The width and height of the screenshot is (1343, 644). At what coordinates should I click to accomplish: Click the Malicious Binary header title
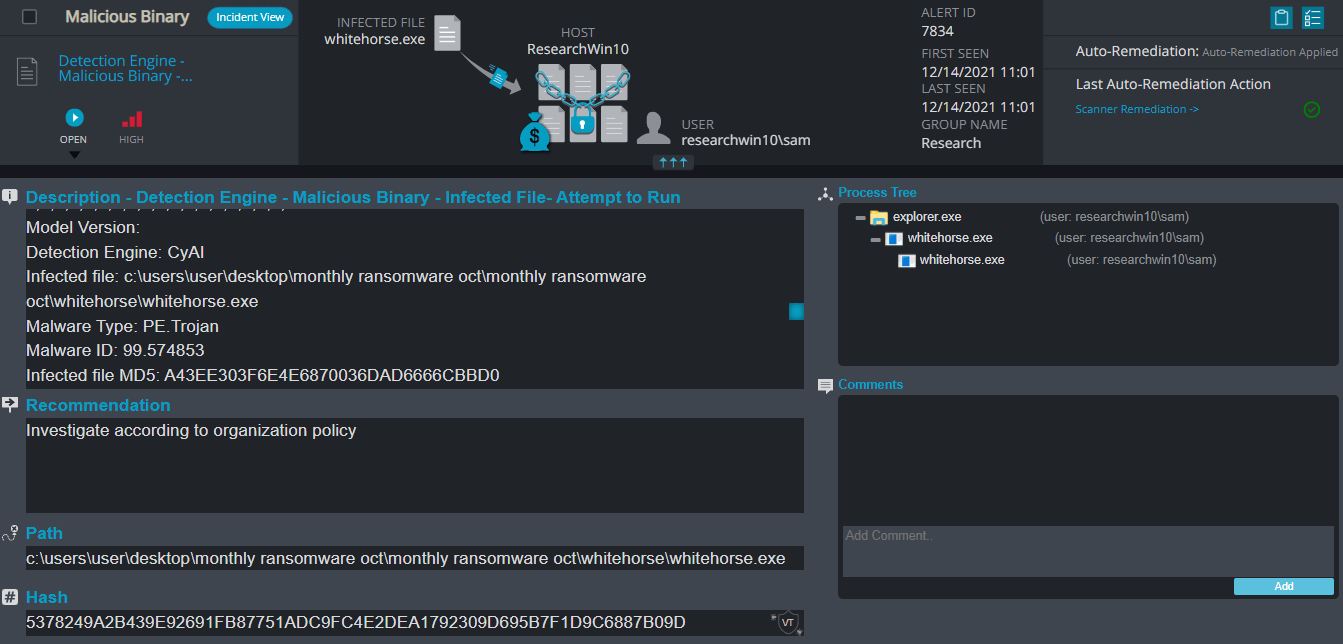point(127,17)
